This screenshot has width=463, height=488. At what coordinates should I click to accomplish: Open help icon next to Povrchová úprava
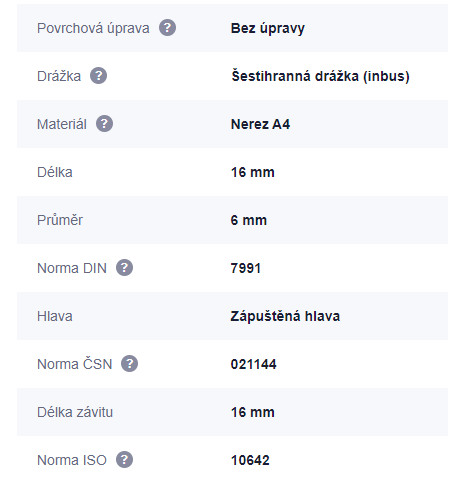tap(167, 28)
